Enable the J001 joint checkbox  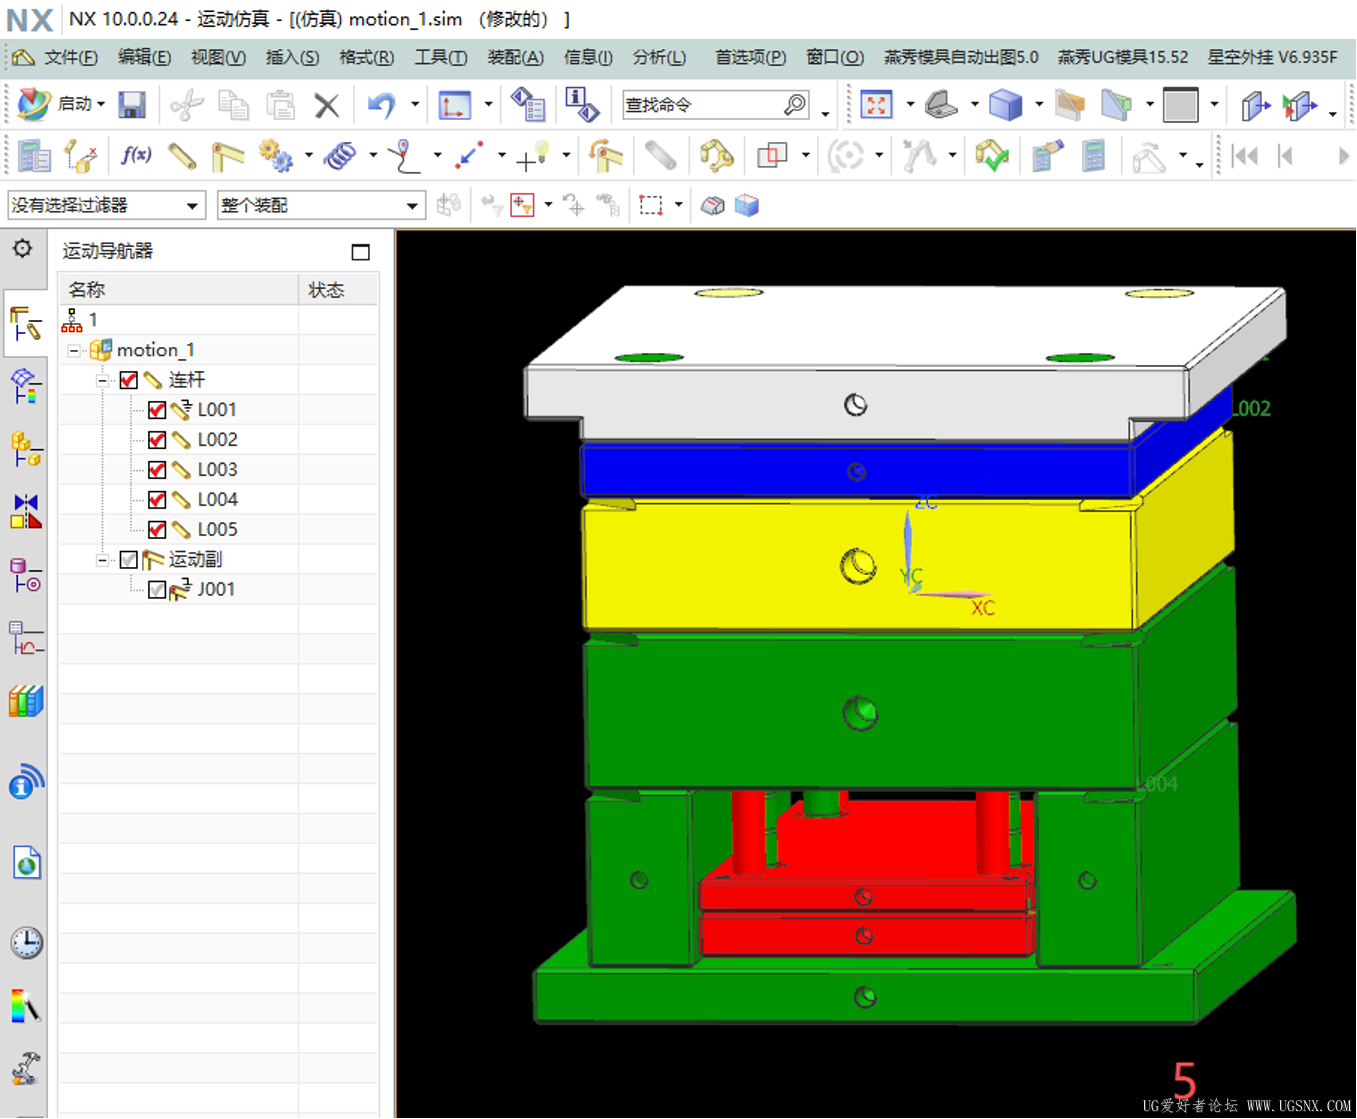[157, 590]
